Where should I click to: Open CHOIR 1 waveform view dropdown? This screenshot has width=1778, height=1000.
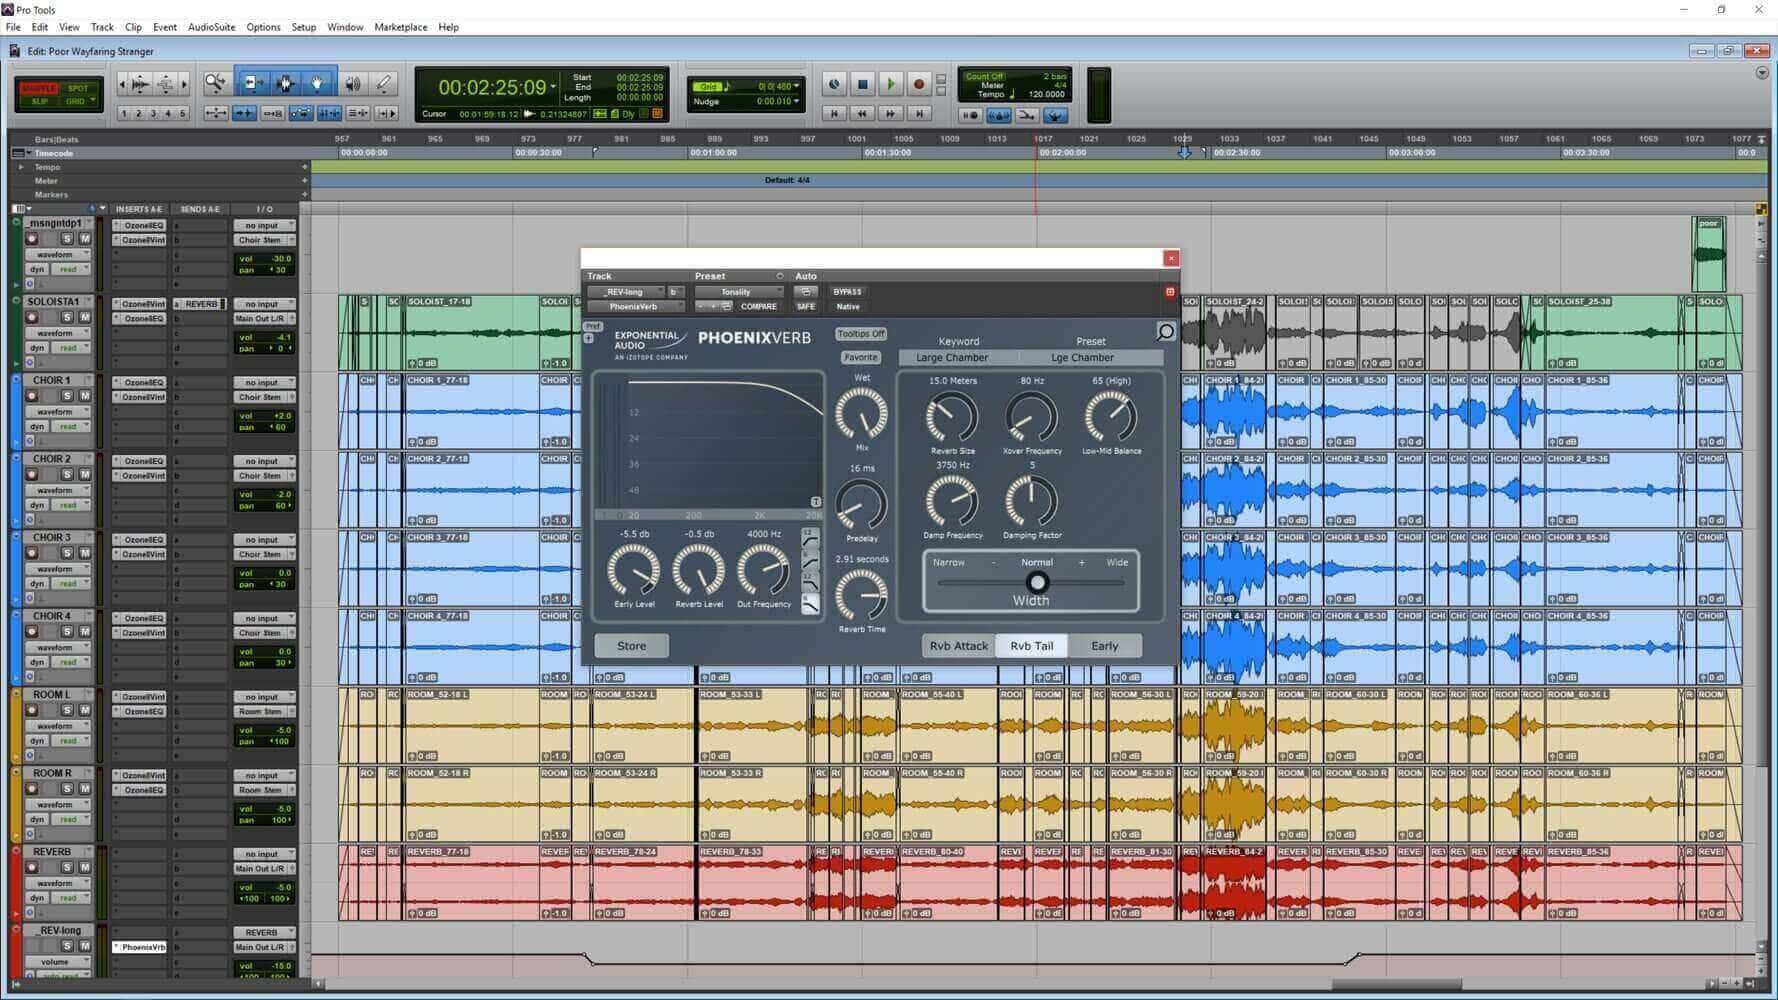(x=58, y=412)
